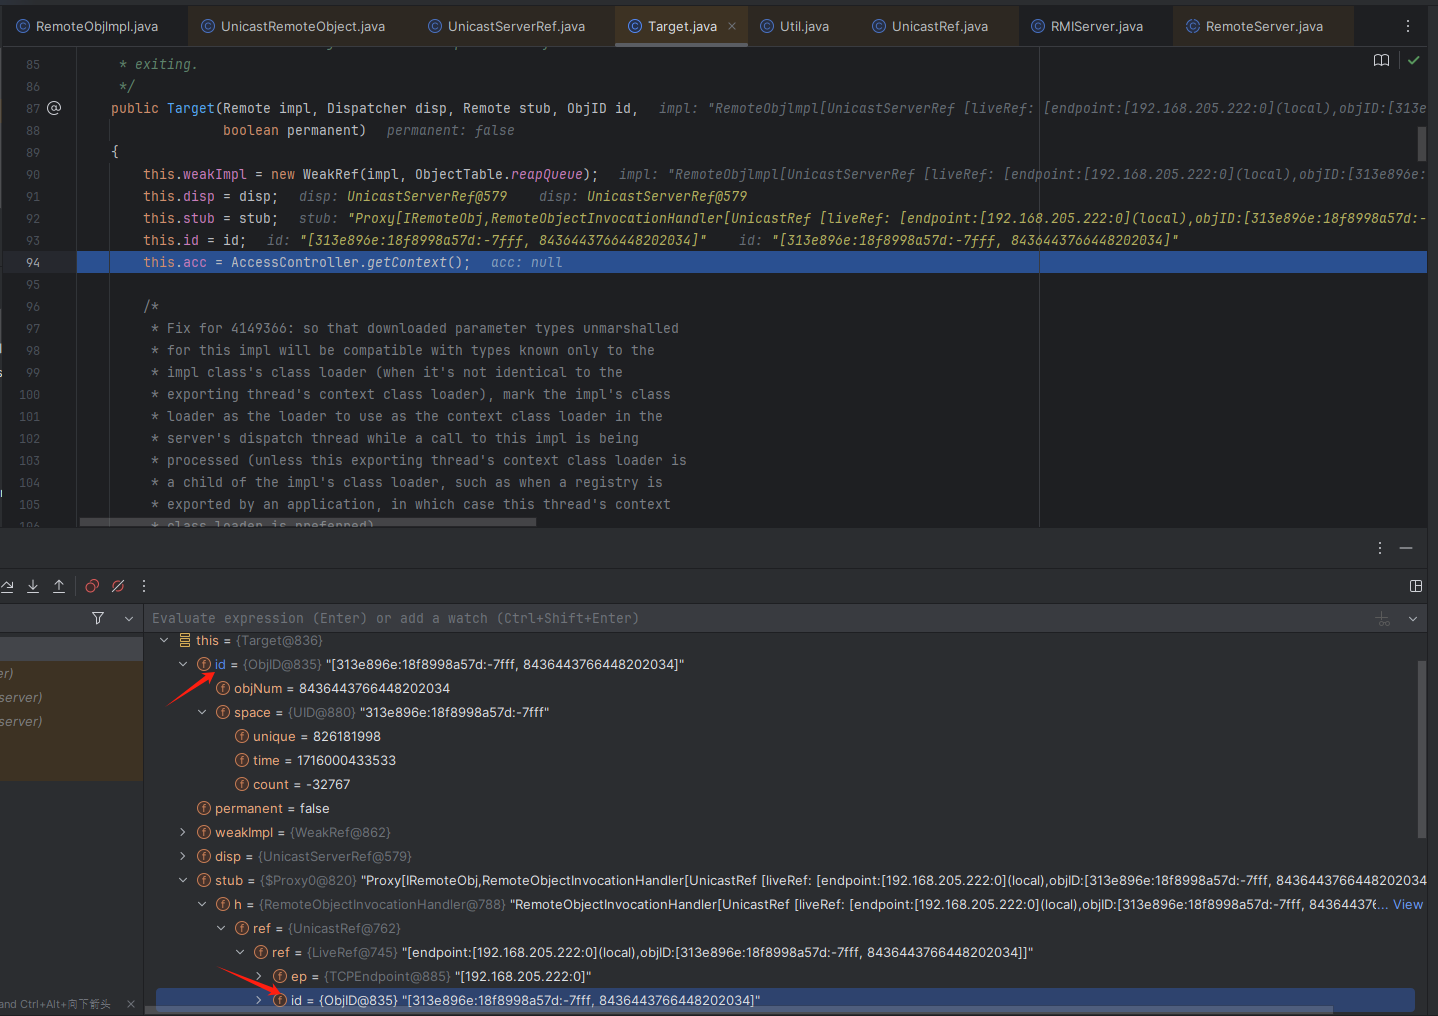Click field icon of the objNum variable

pyautogui.click(x=223, y=688)
